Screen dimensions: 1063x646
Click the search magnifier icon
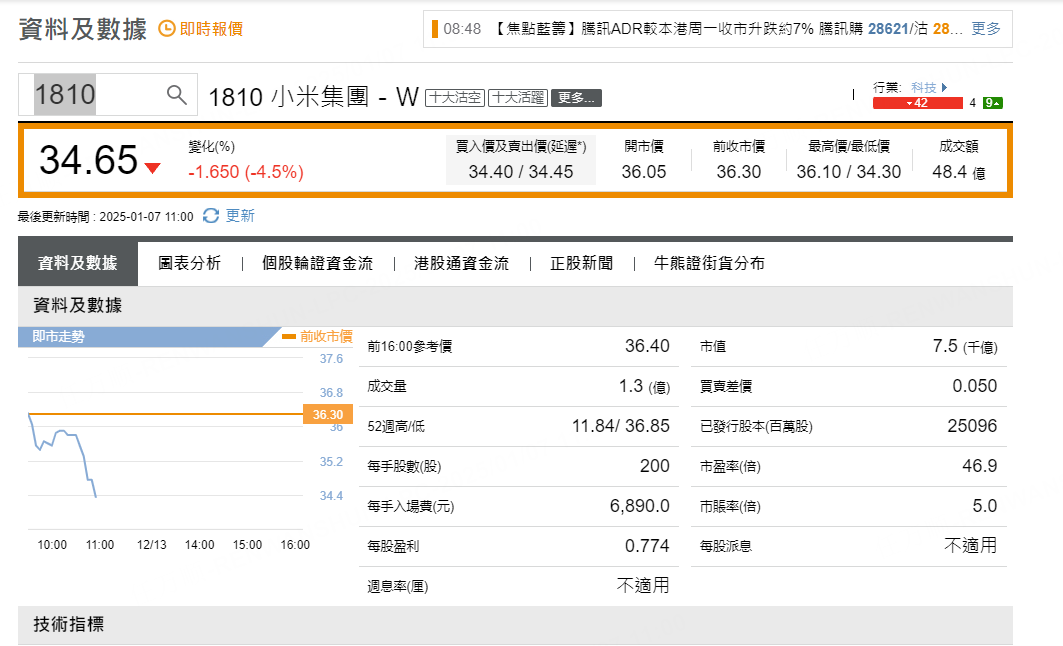(x=176, y=94)
